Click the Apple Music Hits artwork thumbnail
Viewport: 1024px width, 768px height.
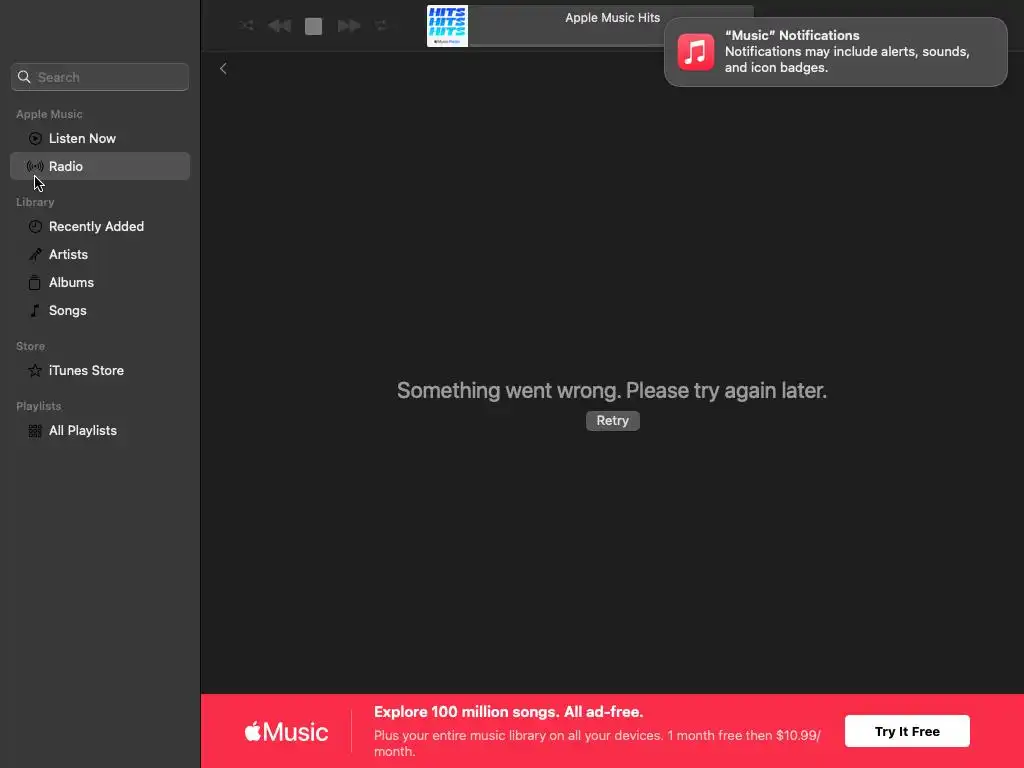click(x=447, y=26)
